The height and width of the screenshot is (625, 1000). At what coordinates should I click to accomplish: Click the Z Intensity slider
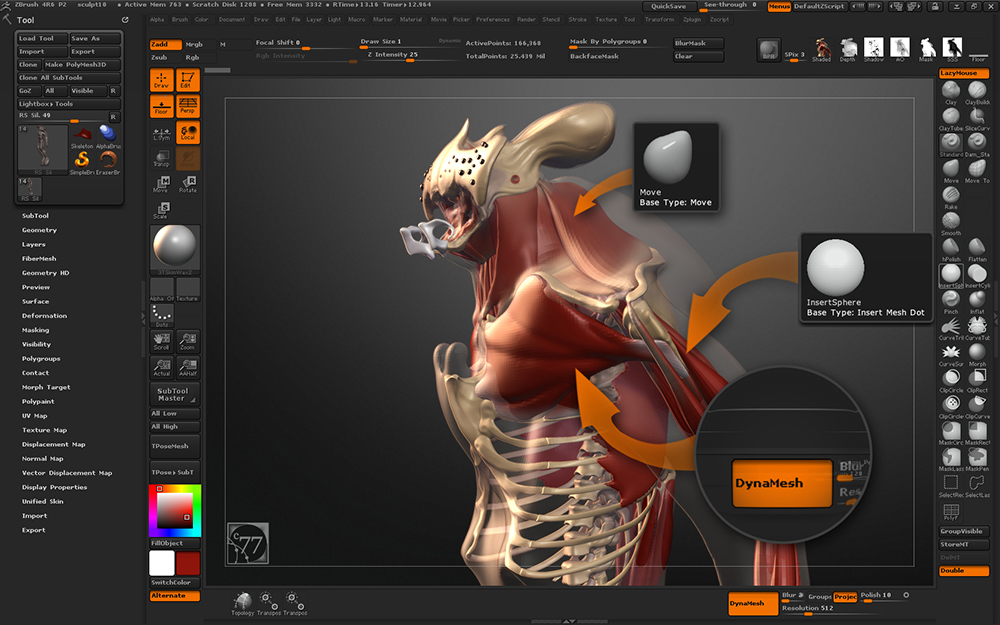click(x=411, y=55)
